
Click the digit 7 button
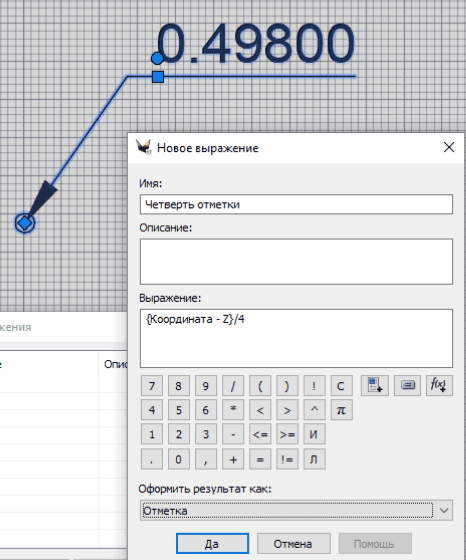[x=152, y=386]
